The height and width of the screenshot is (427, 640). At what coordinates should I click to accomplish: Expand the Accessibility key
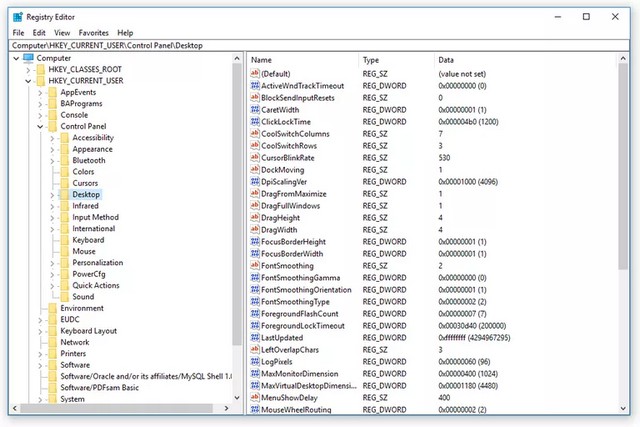pyautogui.click(x=52, y=138)
